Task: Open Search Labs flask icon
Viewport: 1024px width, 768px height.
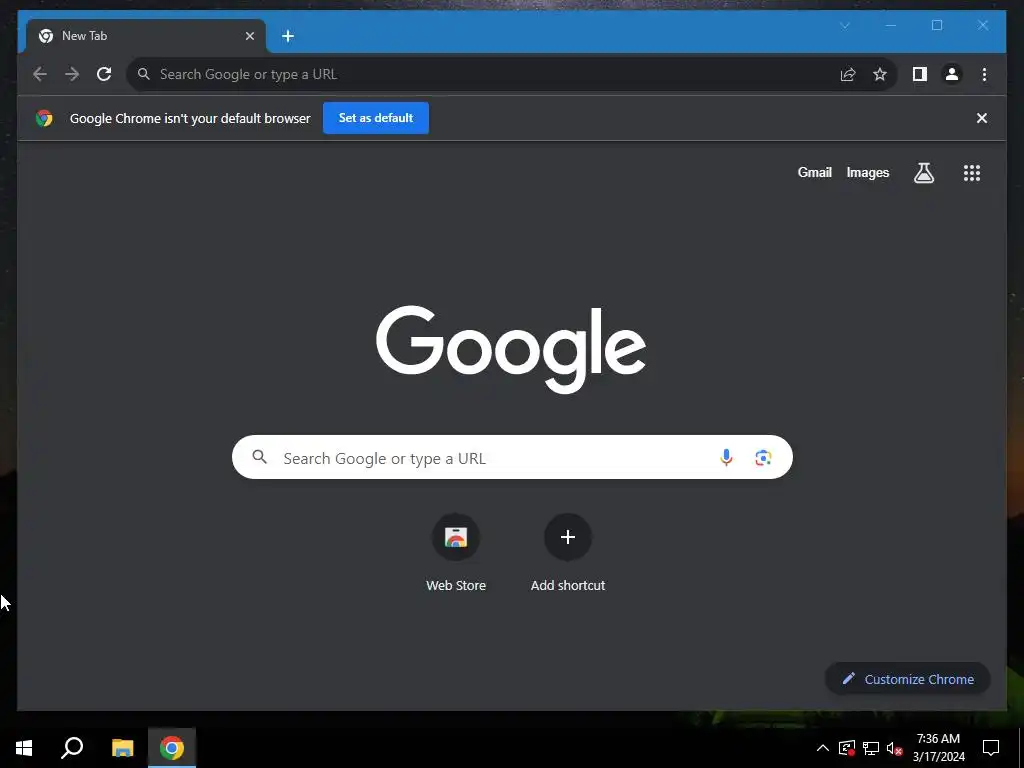Action: [923, 173]
